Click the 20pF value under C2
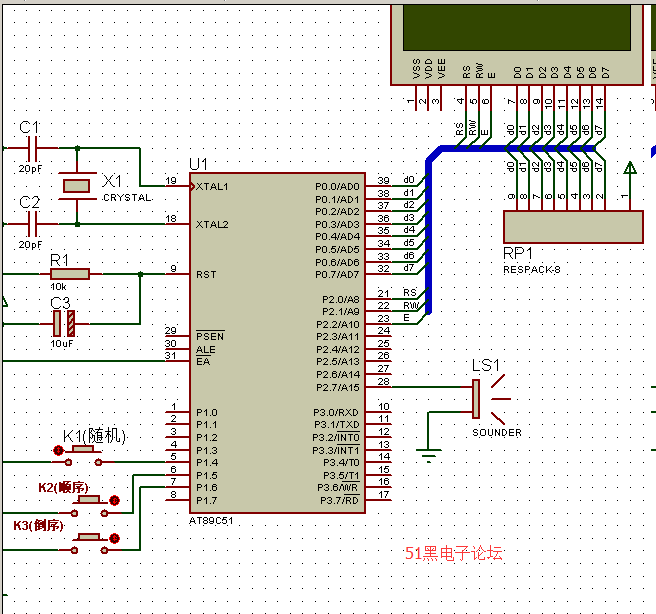This screenshot has height=614, width=656. pyautogui.click(x=30, y=245)
